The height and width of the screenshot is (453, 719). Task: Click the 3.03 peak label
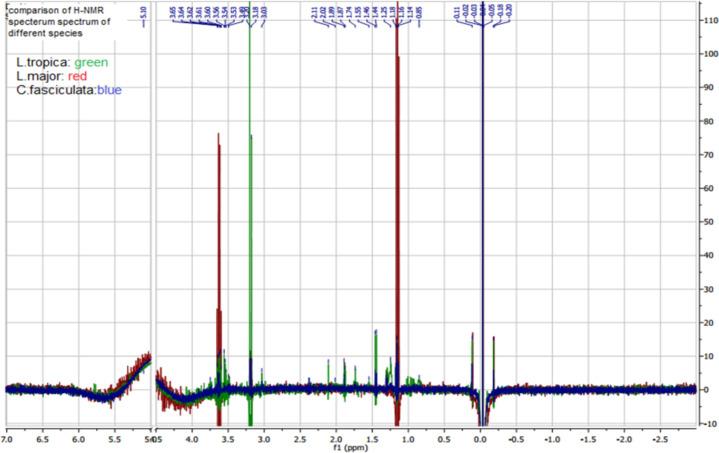point(265,12)
